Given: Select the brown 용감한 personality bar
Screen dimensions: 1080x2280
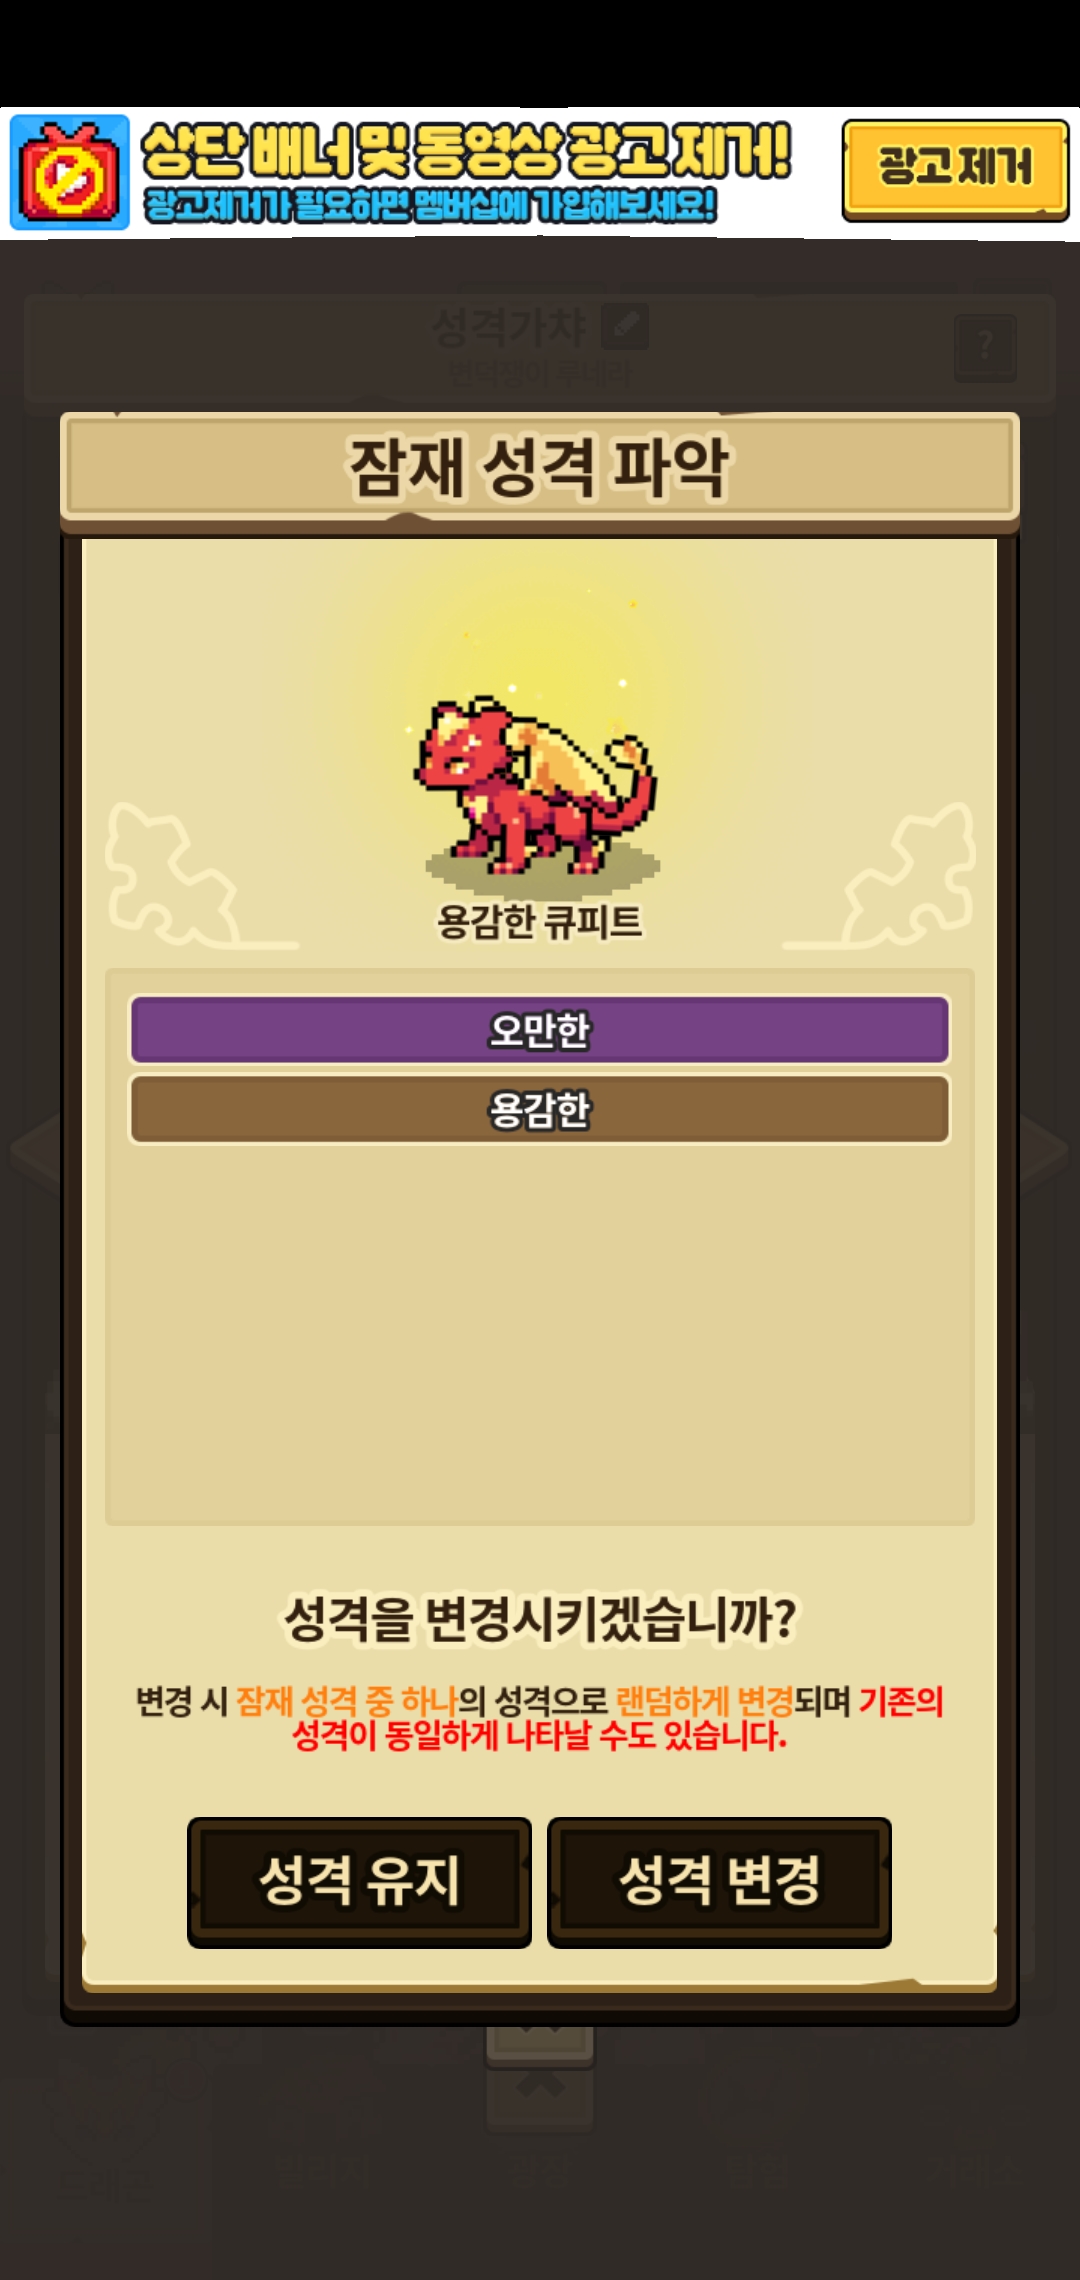Looking at the screenshot, I should pos(540,1109).
